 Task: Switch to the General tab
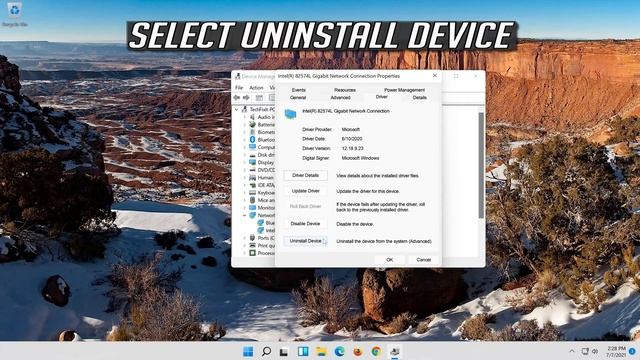click(x=298, y=98)
